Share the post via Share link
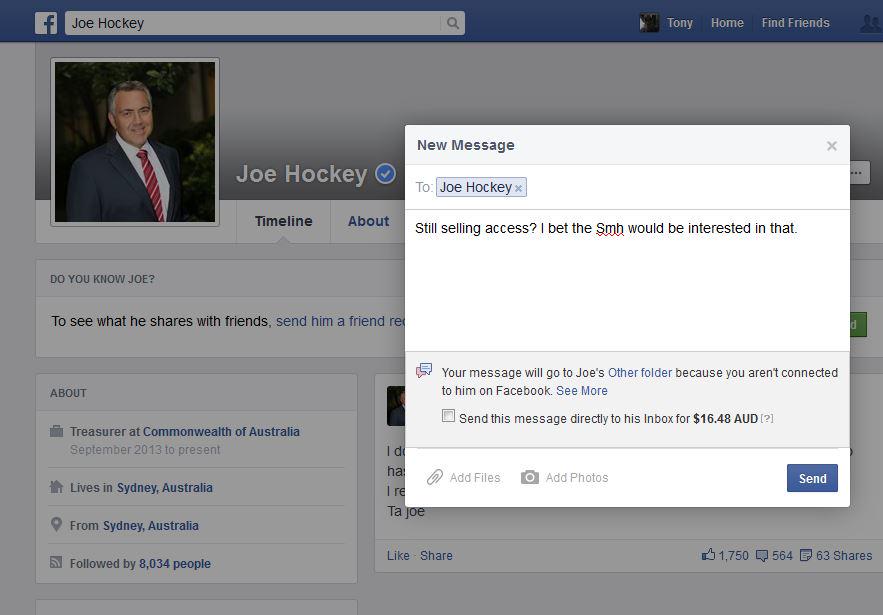Image resolution: width=883 pixels, height=615 pixels. [x=436, y=555]
